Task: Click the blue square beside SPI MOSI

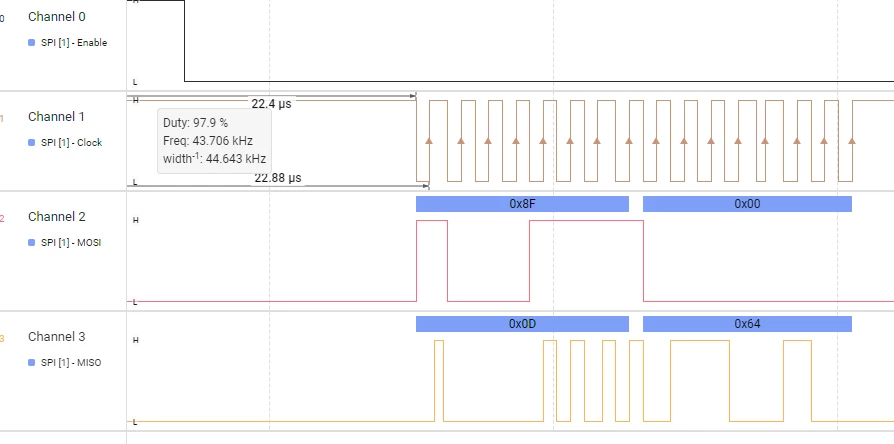Action: point(32,243)
